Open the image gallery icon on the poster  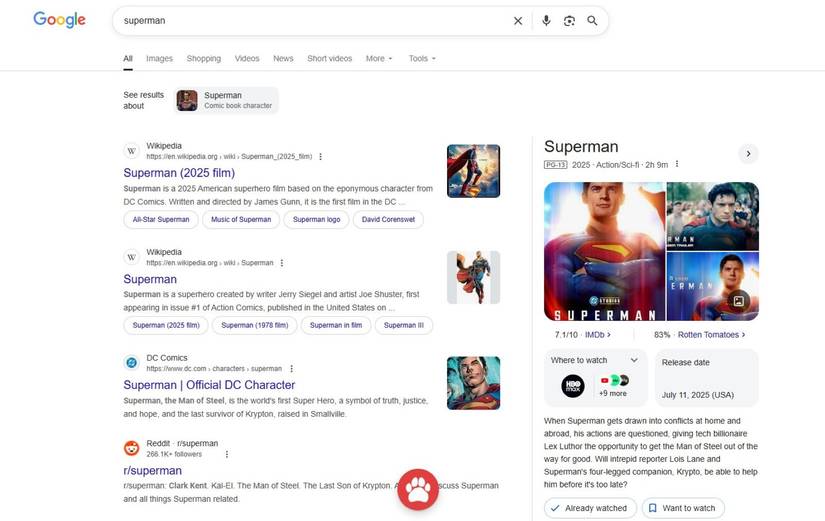[x=739, y=300]
